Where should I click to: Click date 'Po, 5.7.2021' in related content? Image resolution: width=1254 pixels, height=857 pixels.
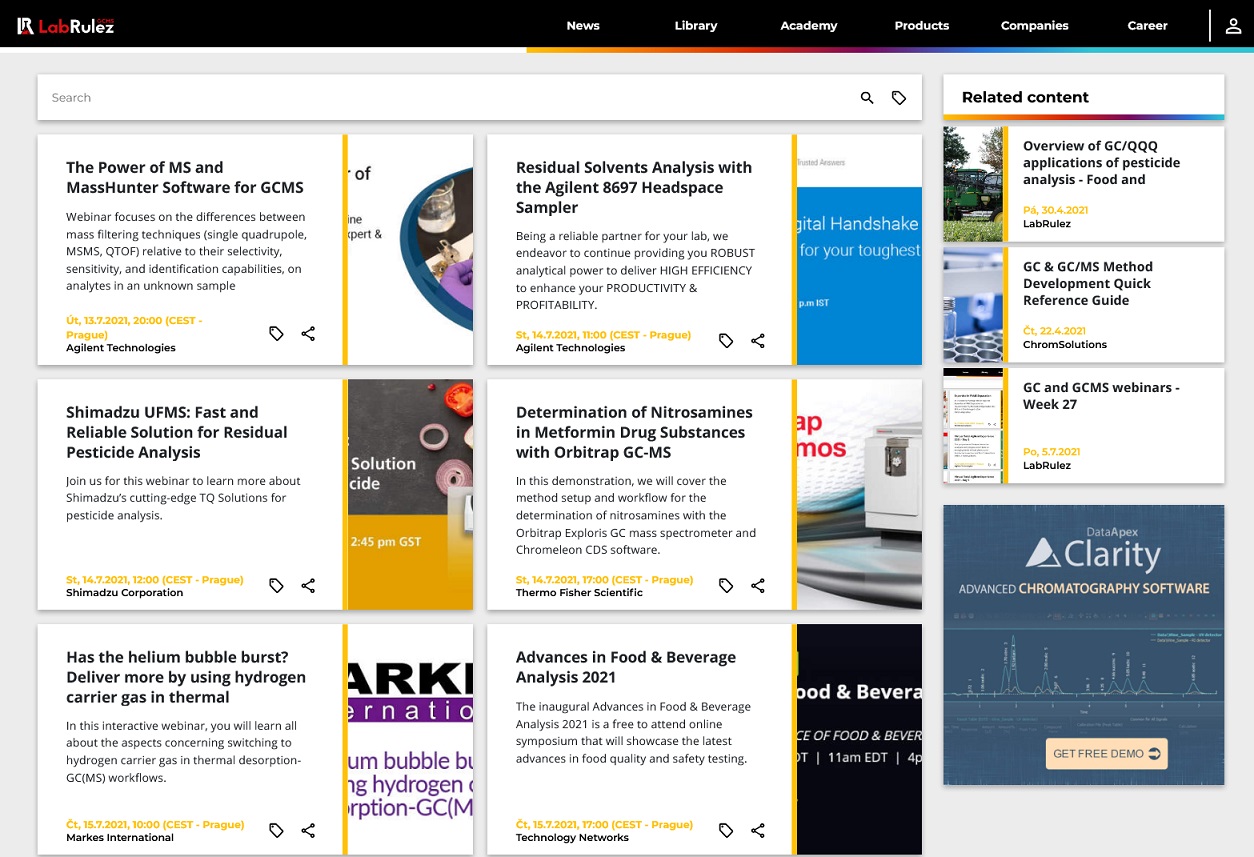click(1051, 453)
